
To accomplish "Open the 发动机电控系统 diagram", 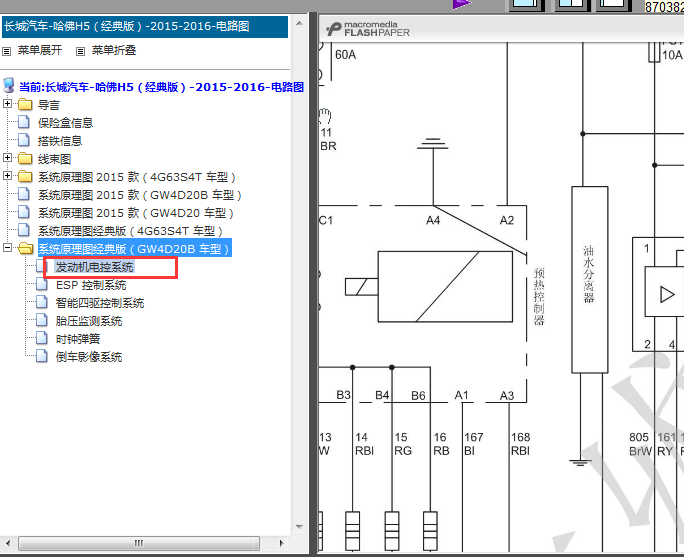I will click(94, 267).
